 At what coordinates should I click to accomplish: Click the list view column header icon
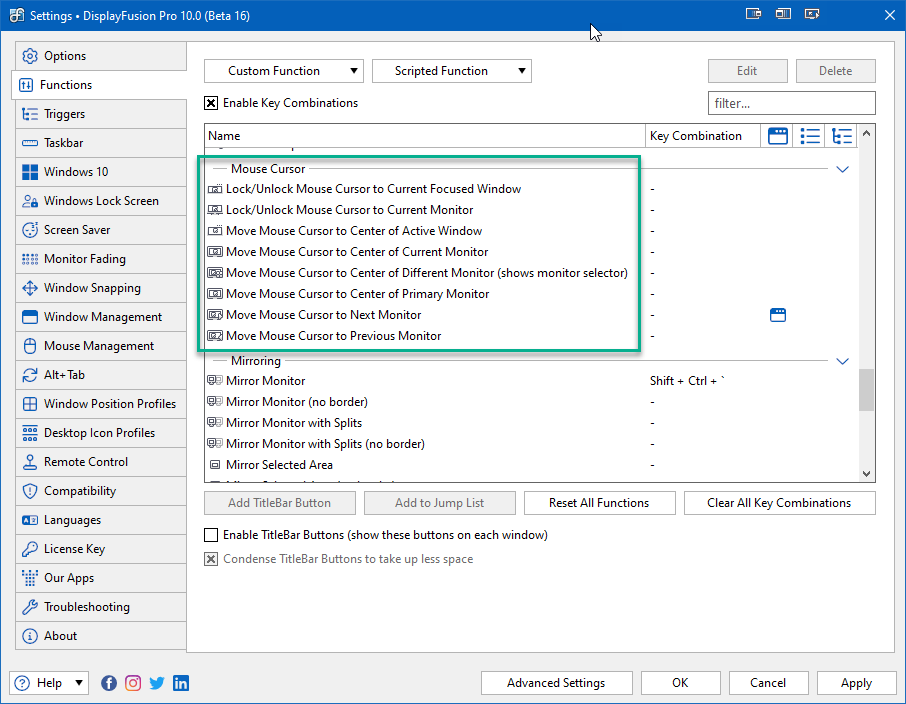[810, 136]
